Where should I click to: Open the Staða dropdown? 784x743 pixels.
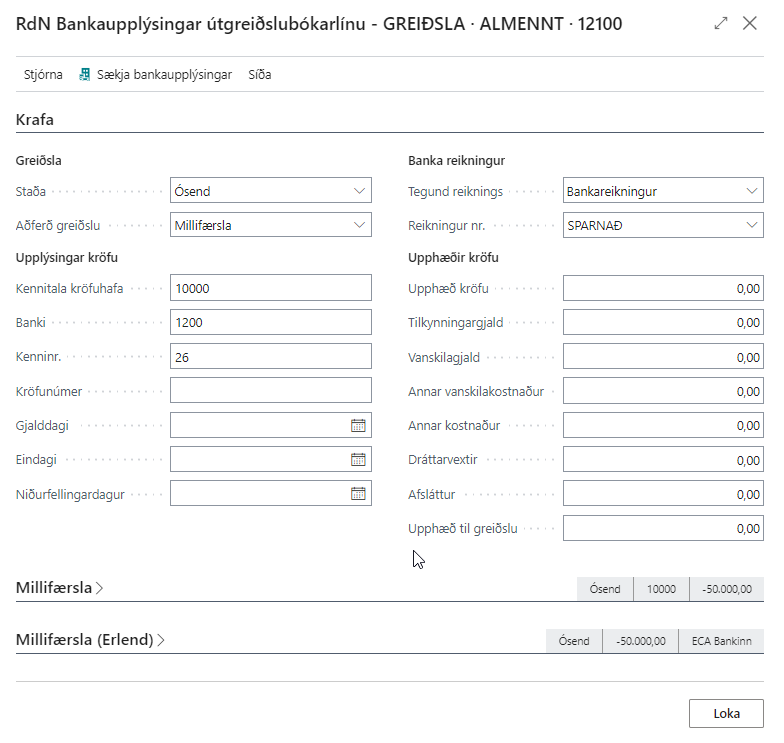click(x=360, y=191)
